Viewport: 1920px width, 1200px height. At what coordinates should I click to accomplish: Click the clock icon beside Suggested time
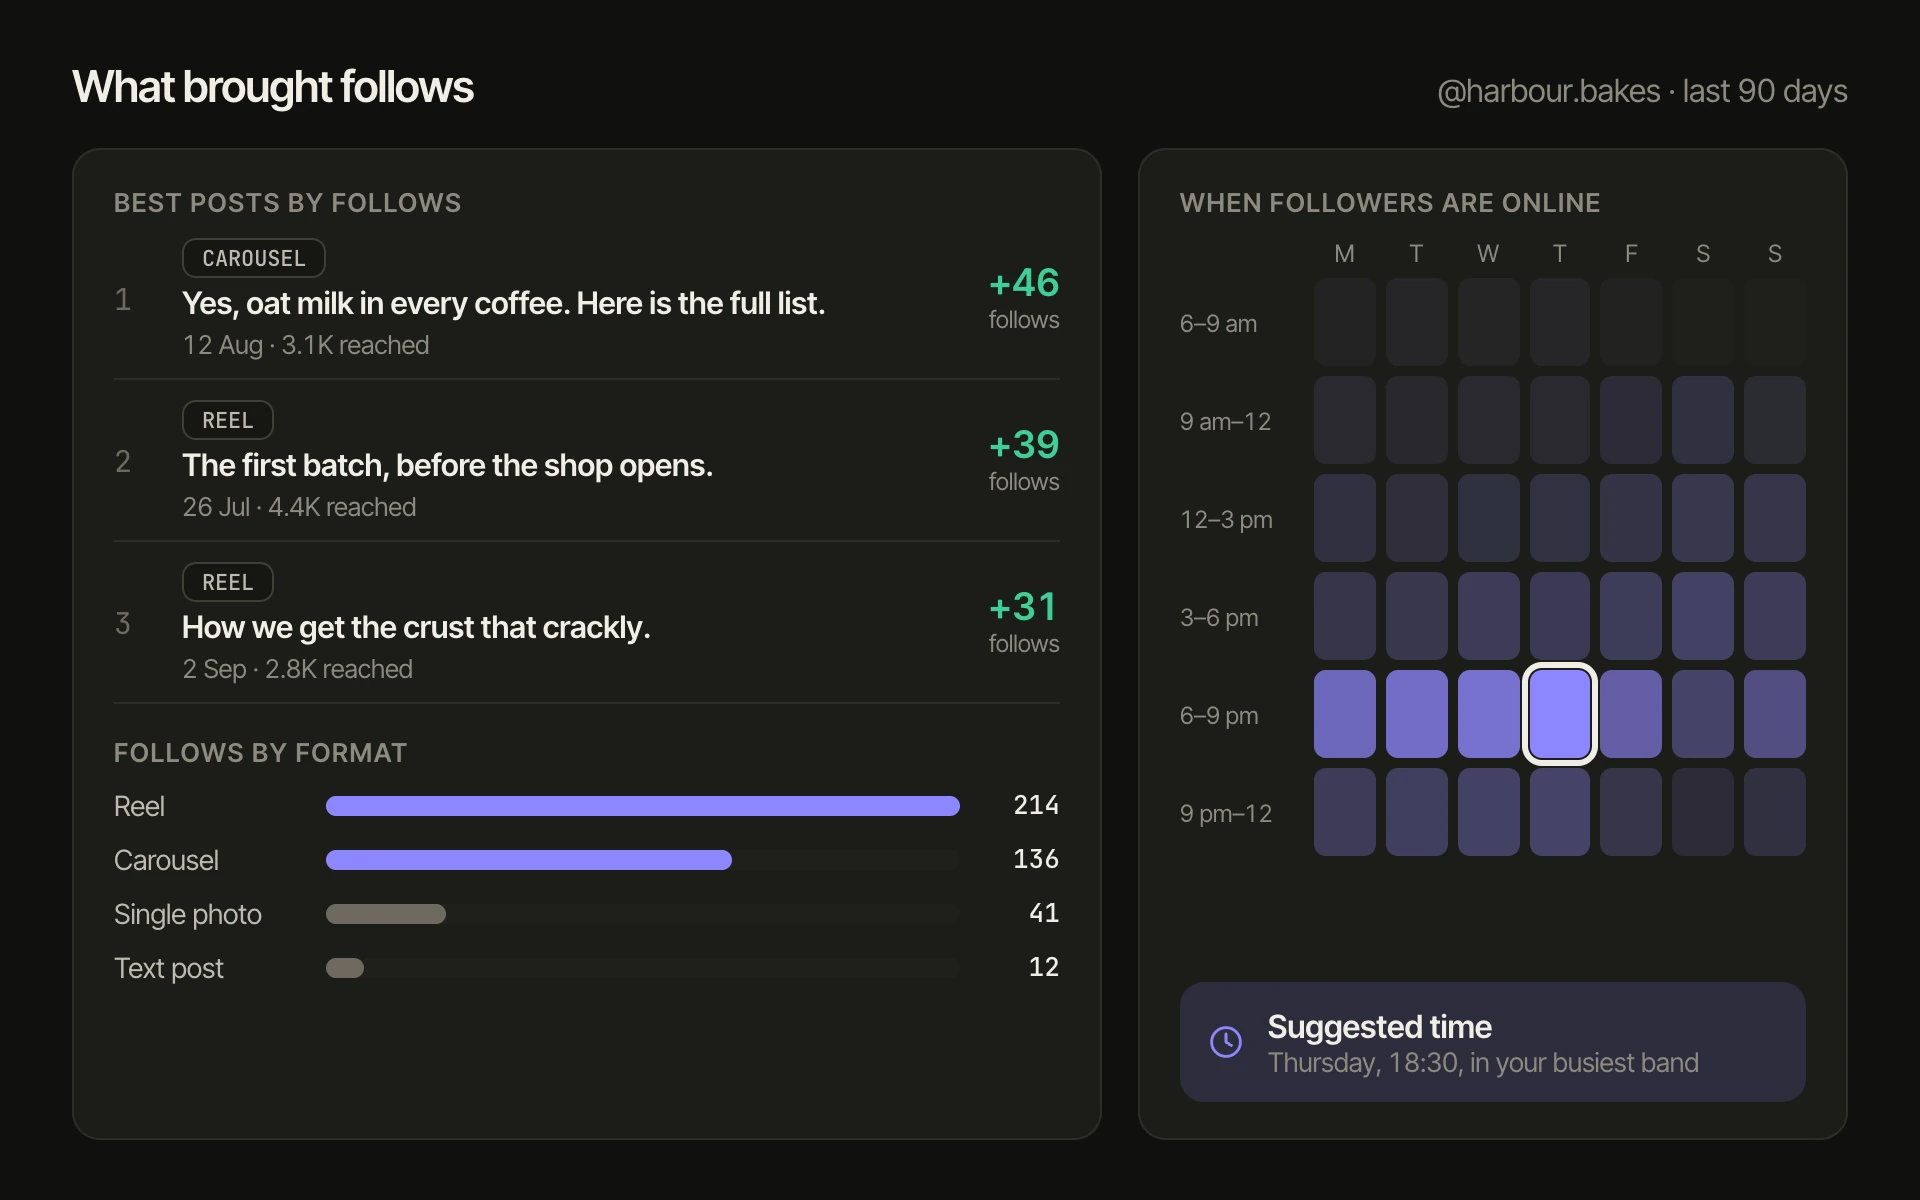tap(1225, 1042)
